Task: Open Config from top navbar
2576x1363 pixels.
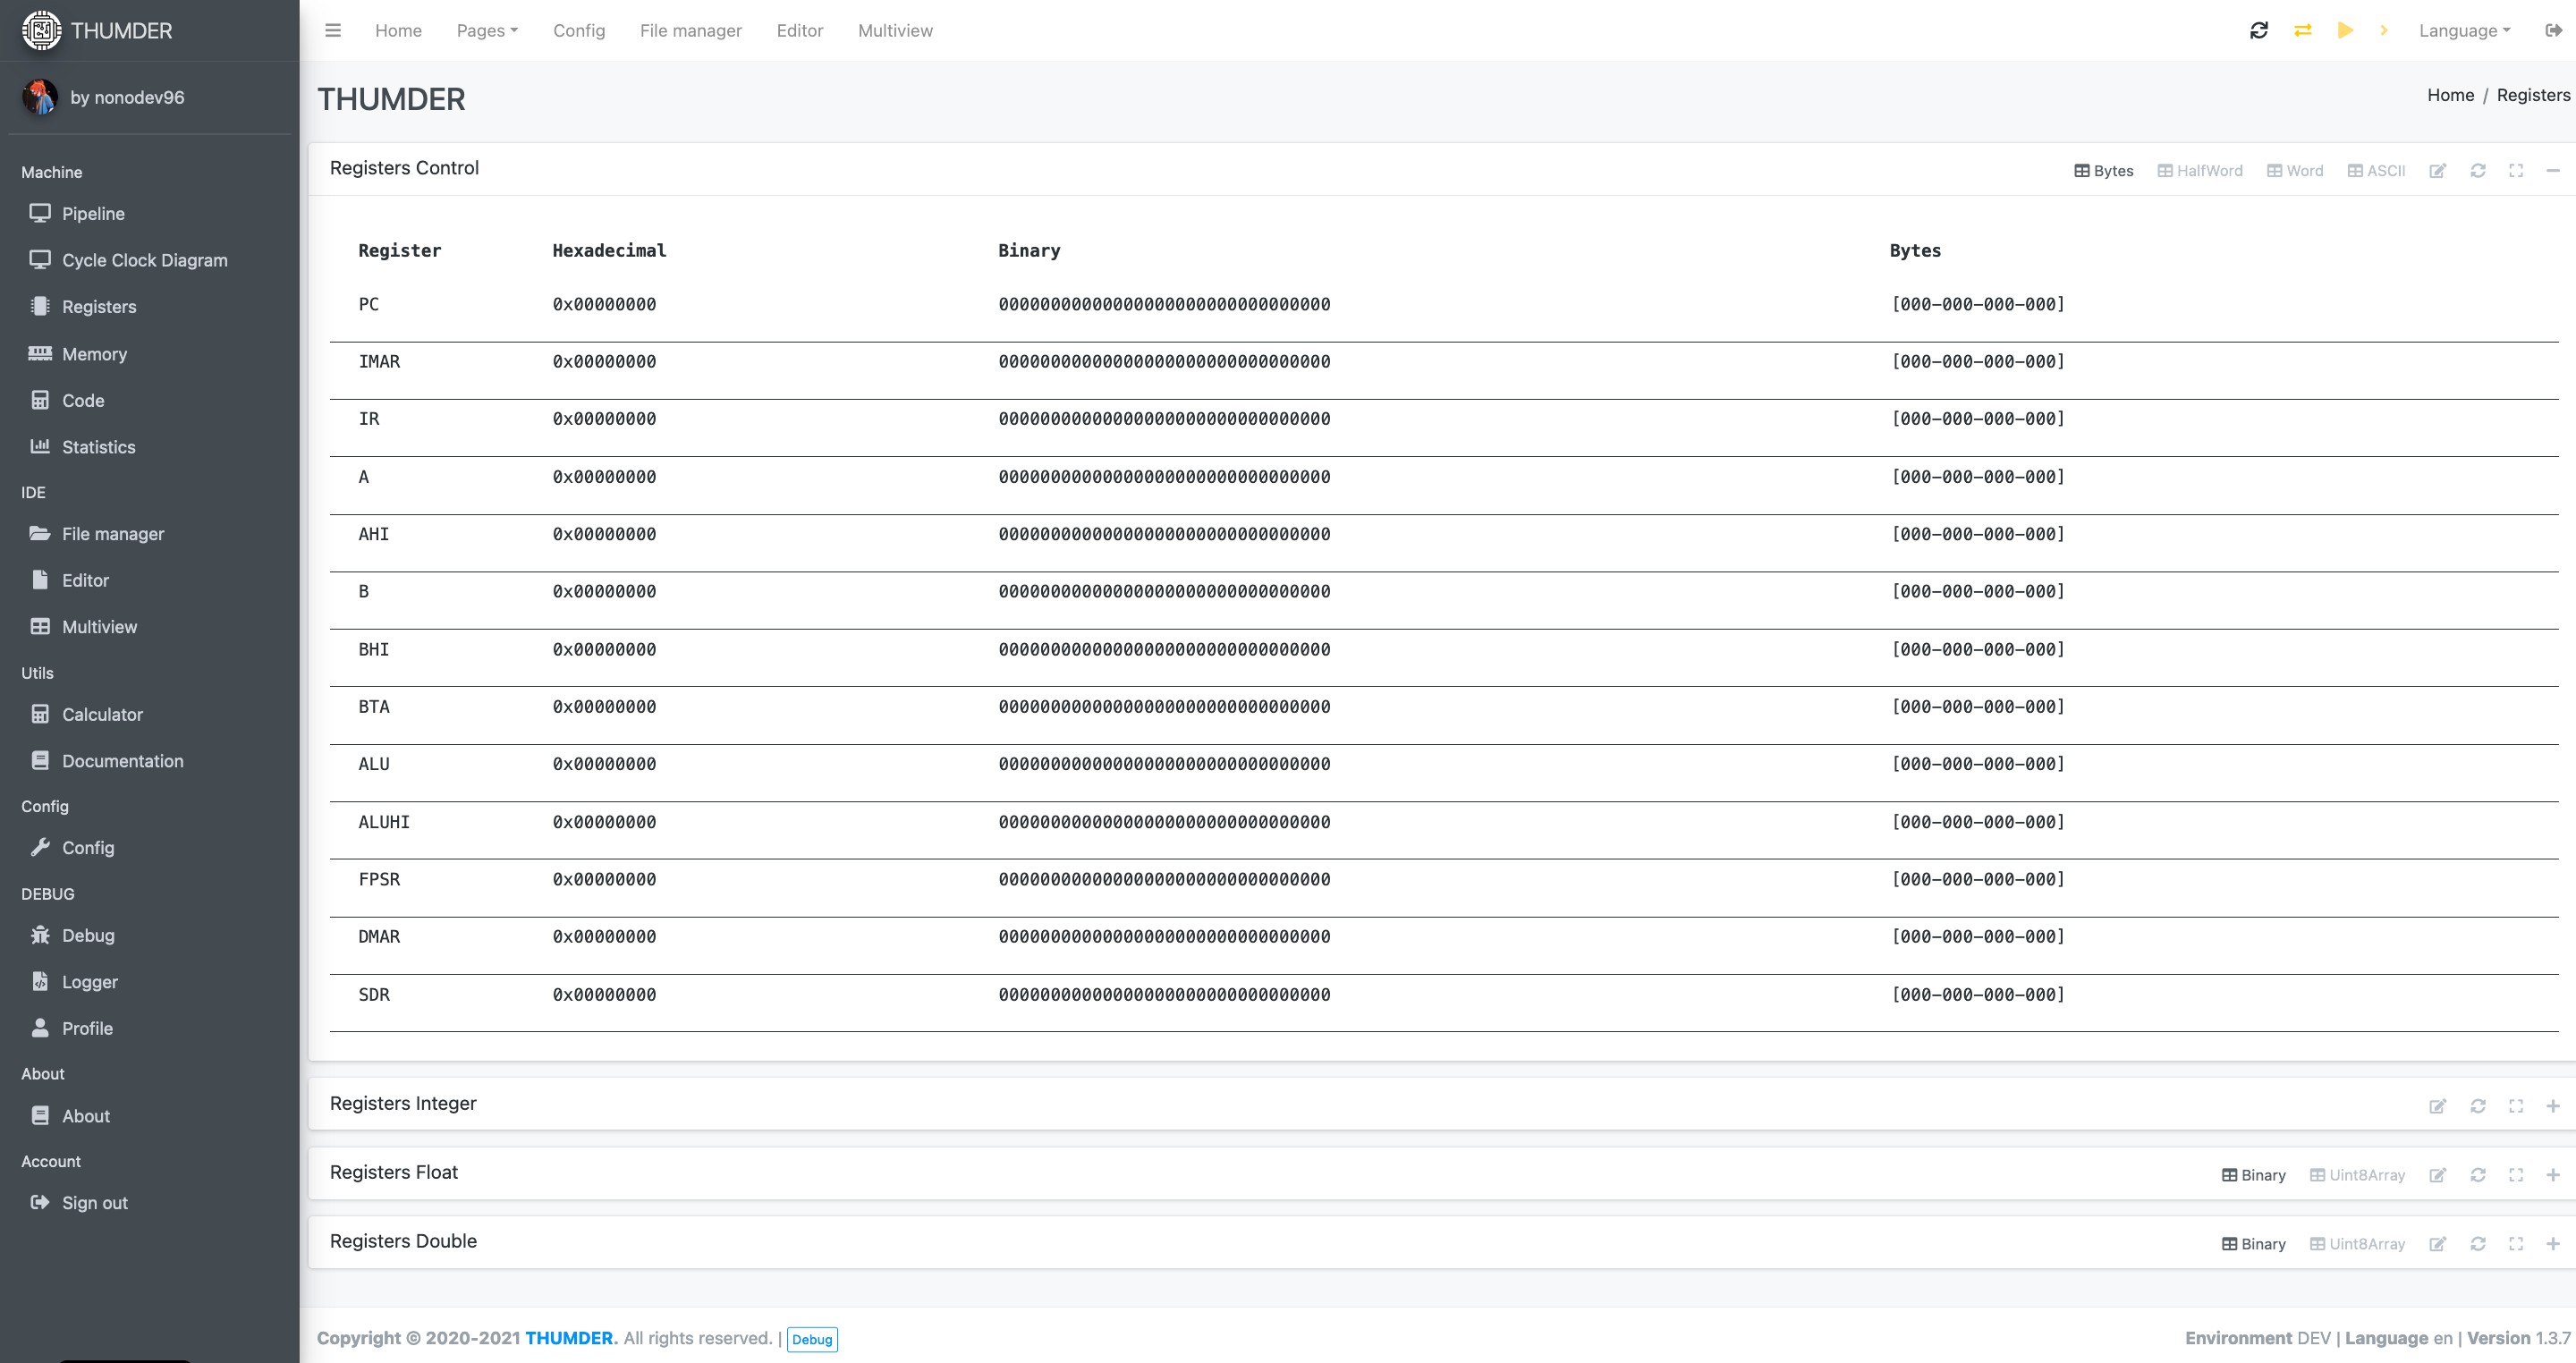Action: 579,30
